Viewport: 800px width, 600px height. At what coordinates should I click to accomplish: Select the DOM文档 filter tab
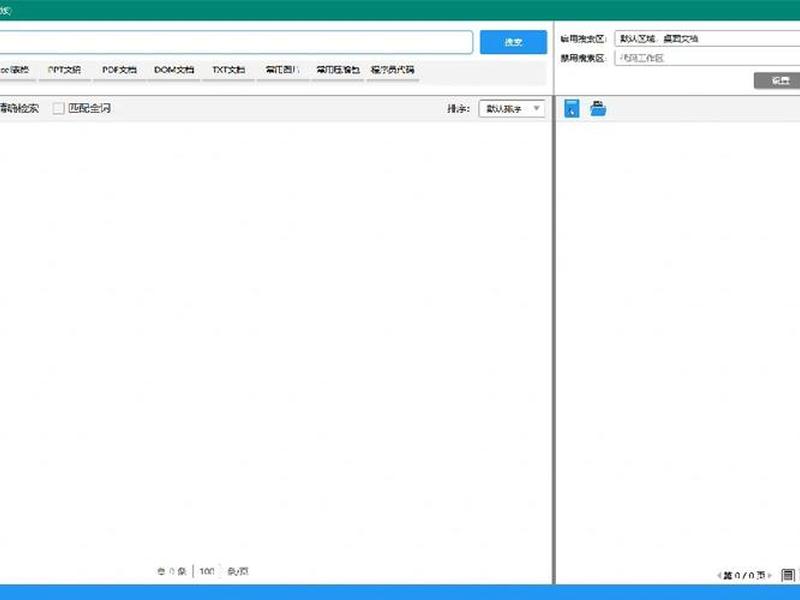point(174,70)
